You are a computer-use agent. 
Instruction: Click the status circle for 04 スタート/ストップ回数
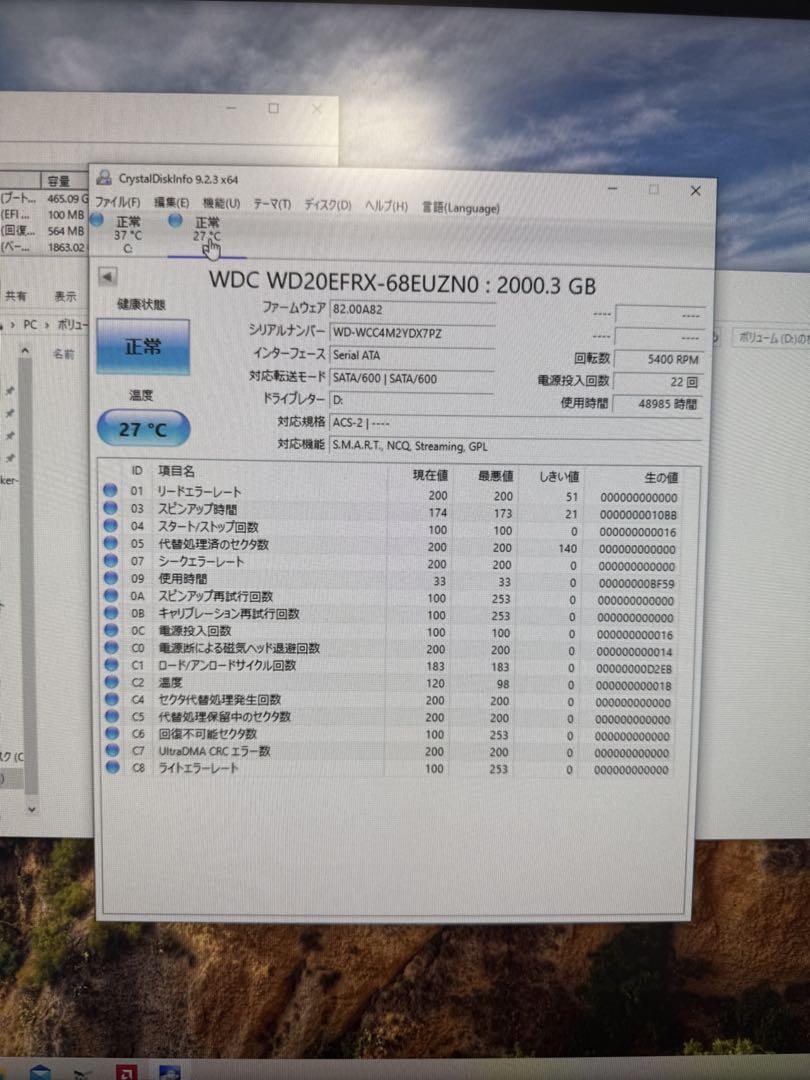coord(110,526)
